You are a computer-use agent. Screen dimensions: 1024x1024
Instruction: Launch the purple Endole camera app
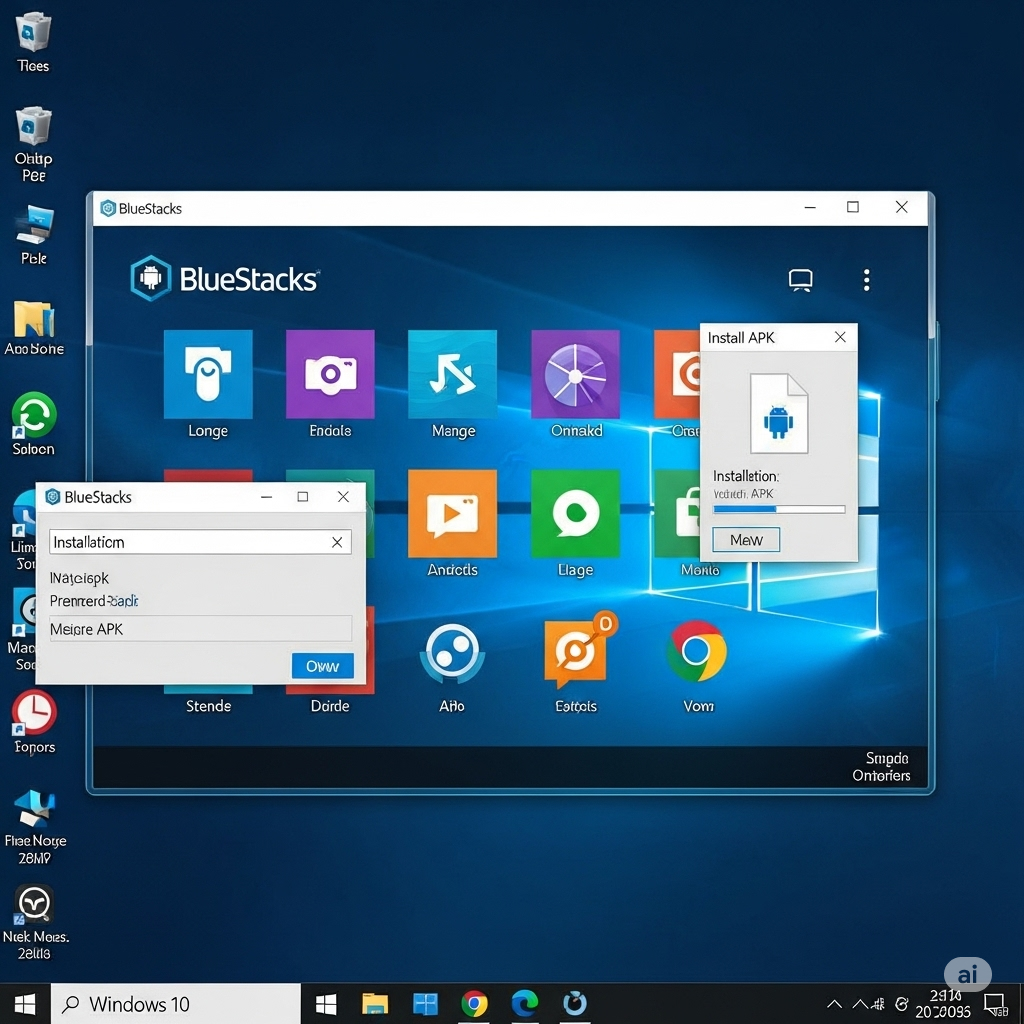point(330,374)
